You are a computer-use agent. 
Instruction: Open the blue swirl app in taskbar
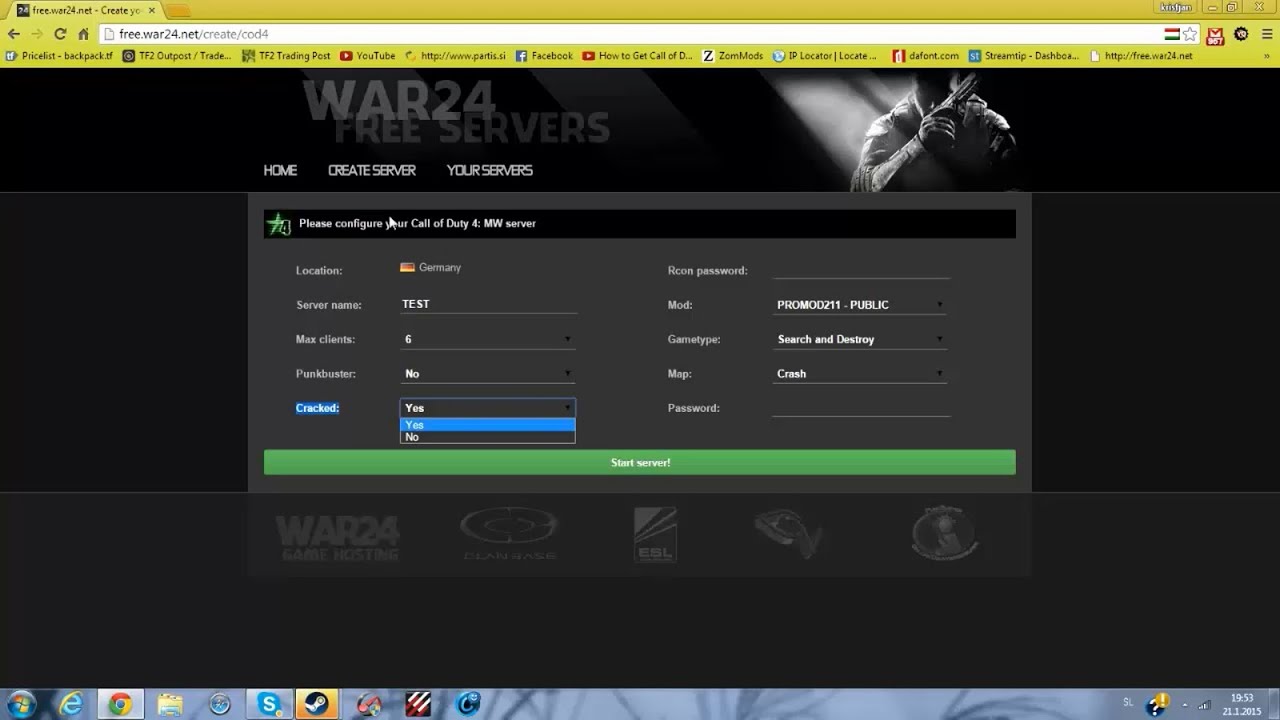[468, 704]
